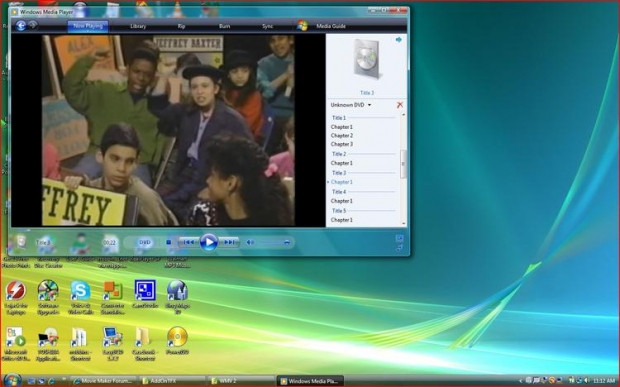Click the DVD list scrollbar thumb

pos(403,164)
